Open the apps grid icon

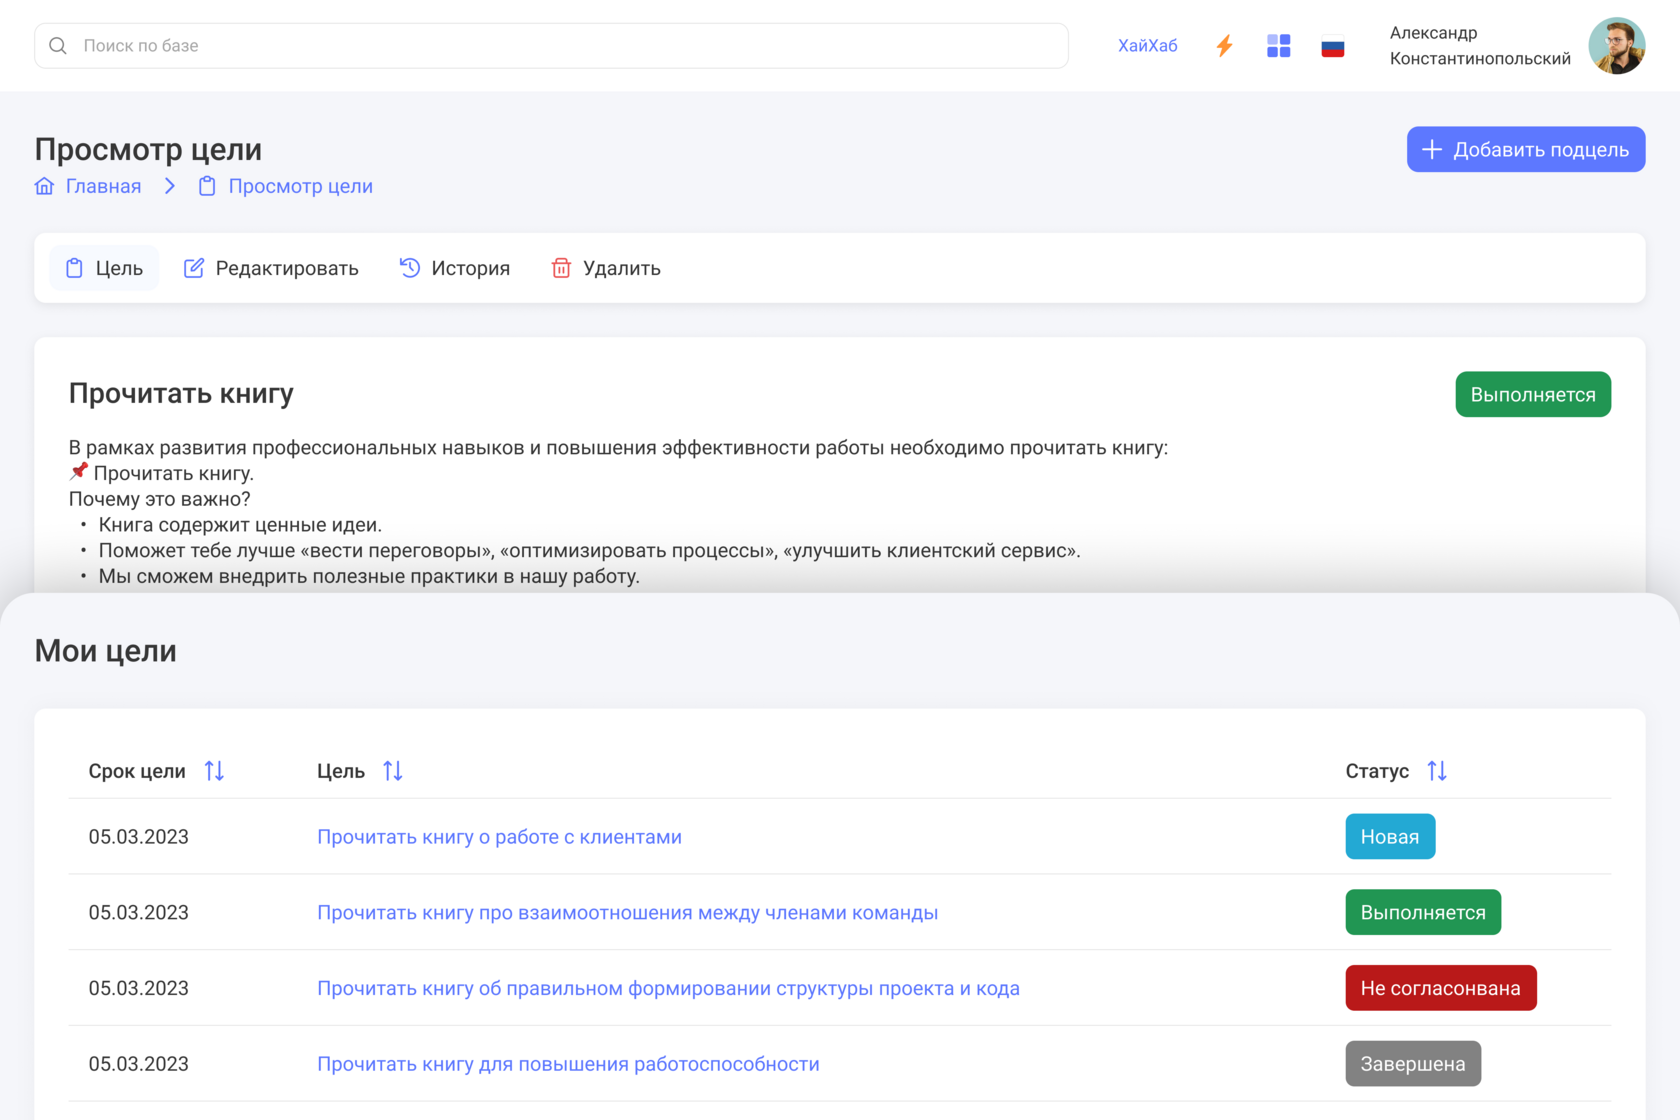[1278, 46]
